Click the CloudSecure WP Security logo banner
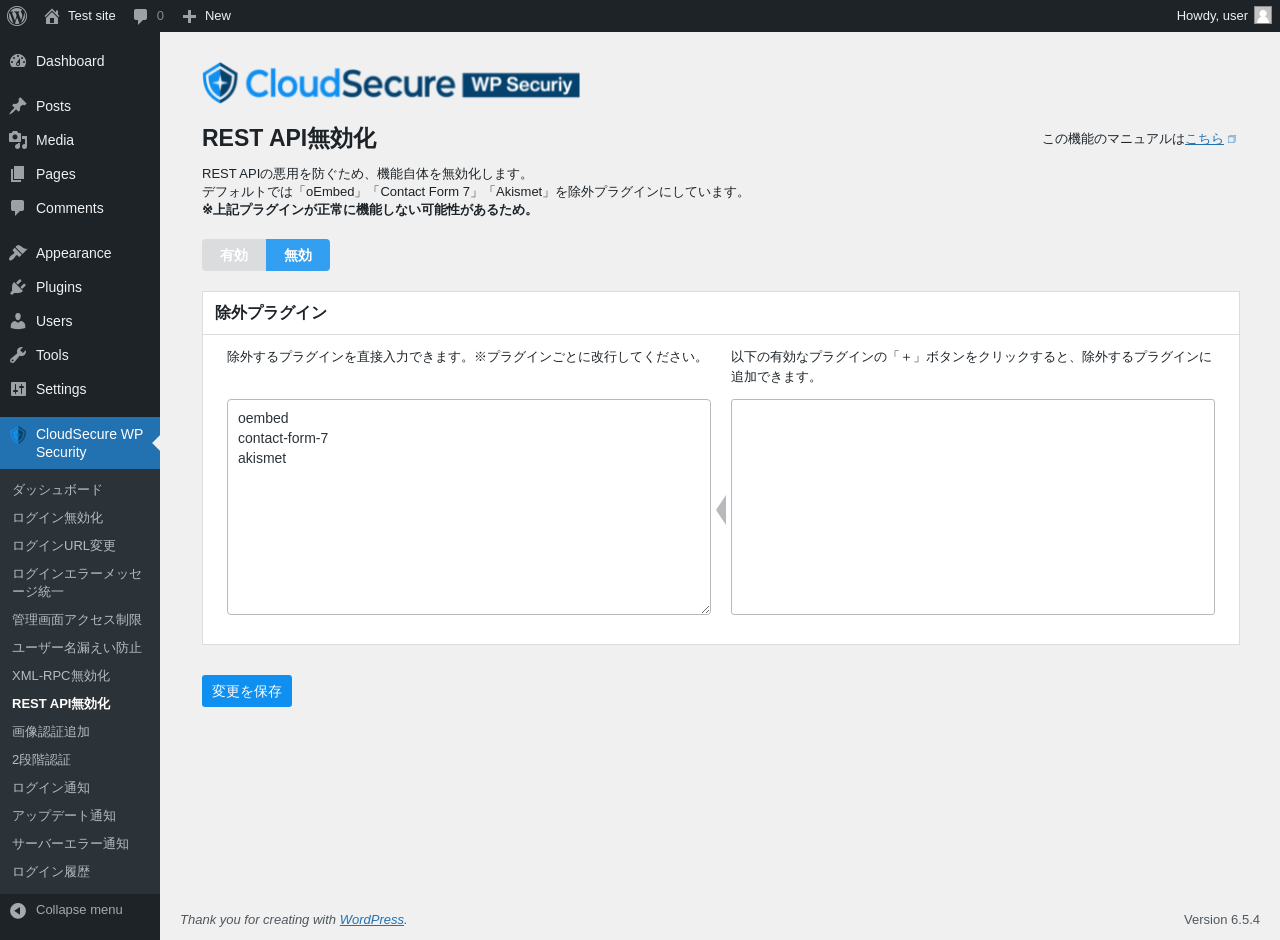 click(x=391, y=83)
